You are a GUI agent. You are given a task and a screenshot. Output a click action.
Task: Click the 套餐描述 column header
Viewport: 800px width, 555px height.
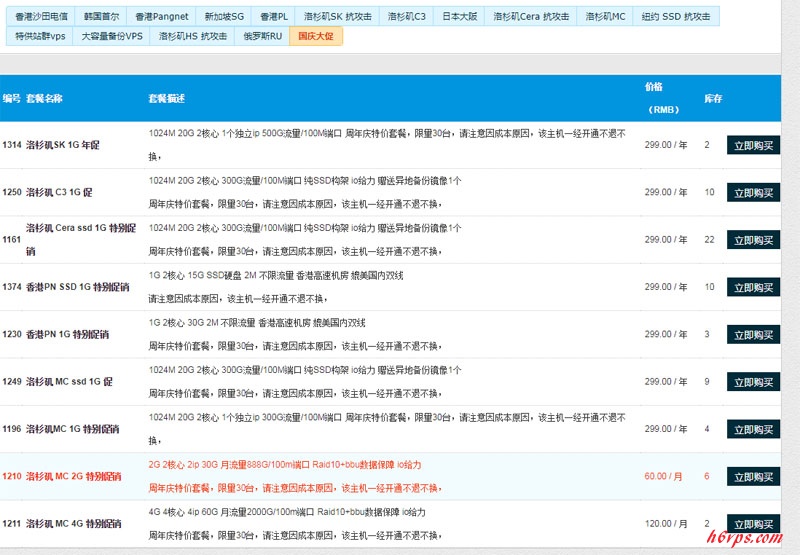[166, 98]
